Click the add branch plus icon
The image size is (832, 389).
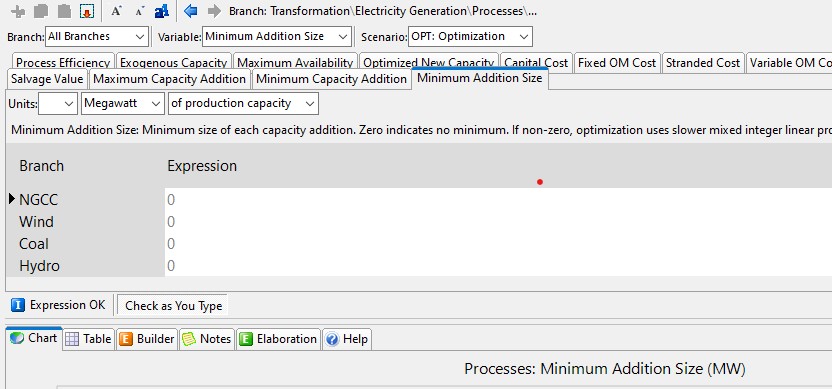coord(18,11)
